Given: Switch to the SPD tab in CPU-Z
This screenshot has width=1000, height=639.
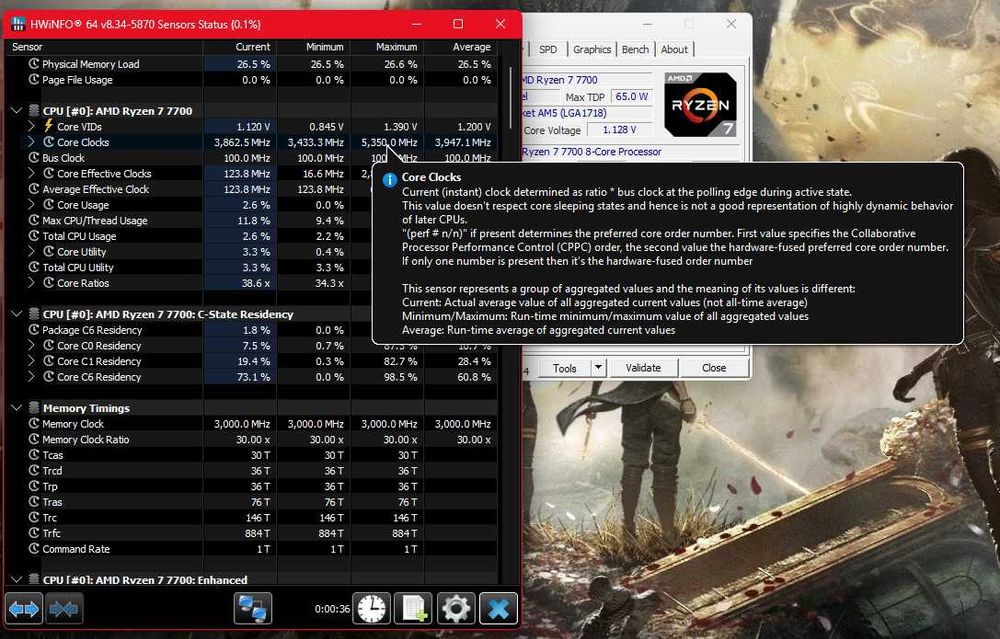Looking at the screenshot, I should [x=548, y=49].
